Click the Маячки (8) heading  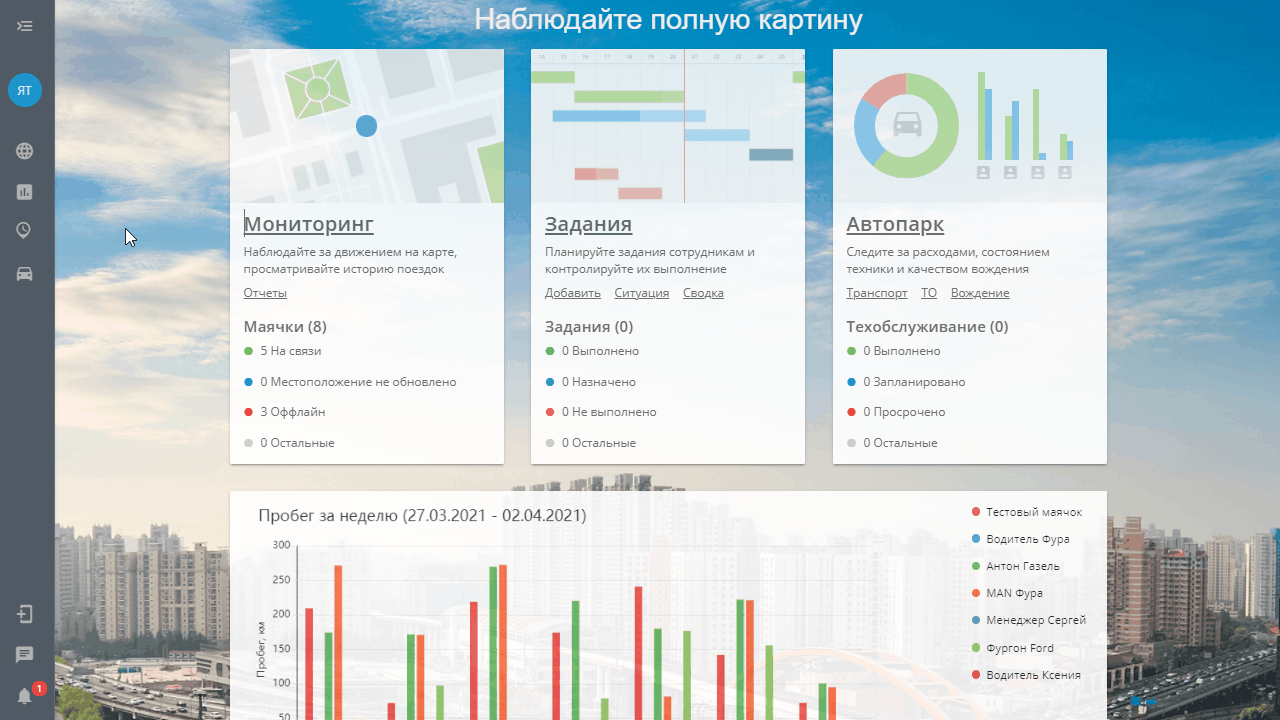click(x=285, y=327)
